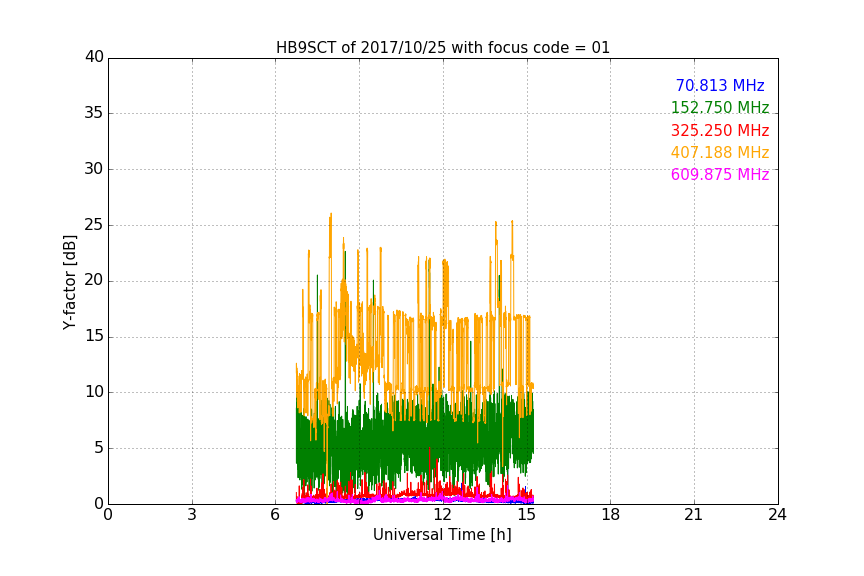Click the y-axis tick label 25

click(x=94, y=225)
